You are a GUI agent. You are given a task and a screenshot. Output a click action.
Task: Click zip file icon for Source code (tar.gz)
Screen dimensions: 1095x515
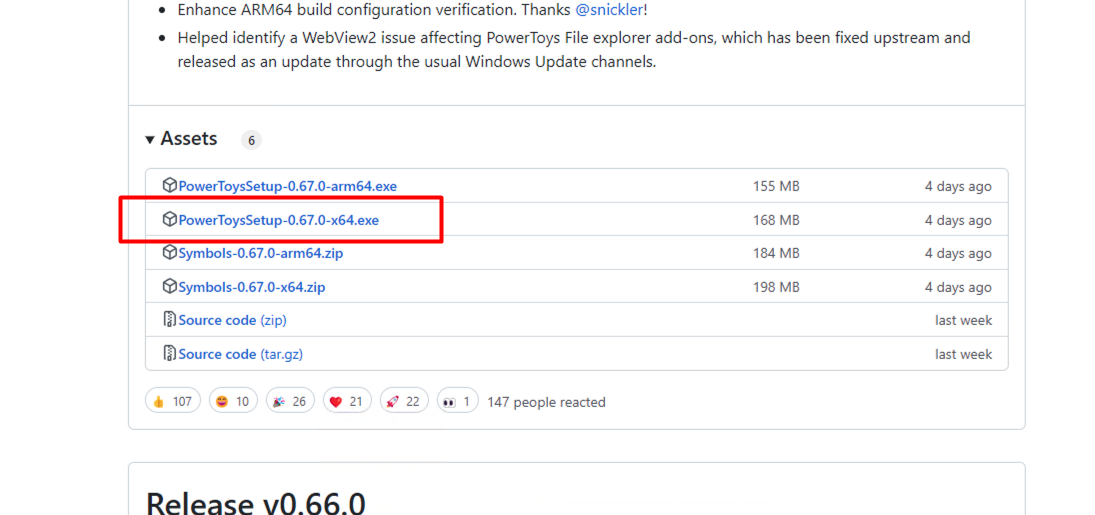[x=170, y=354]
